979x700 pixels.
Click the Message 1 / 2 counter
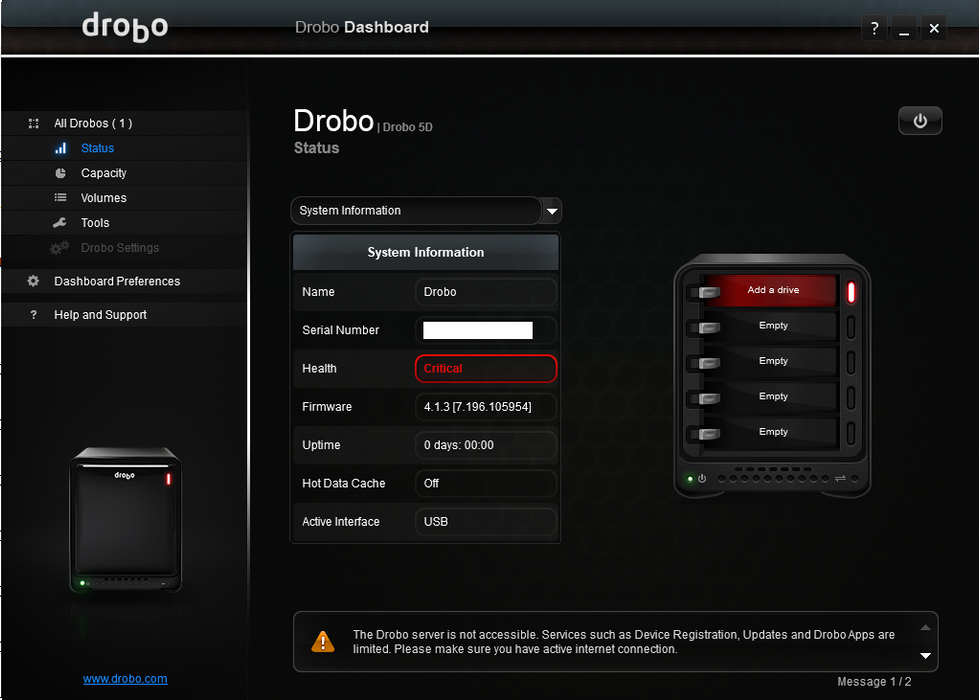(x=874, y=681)
